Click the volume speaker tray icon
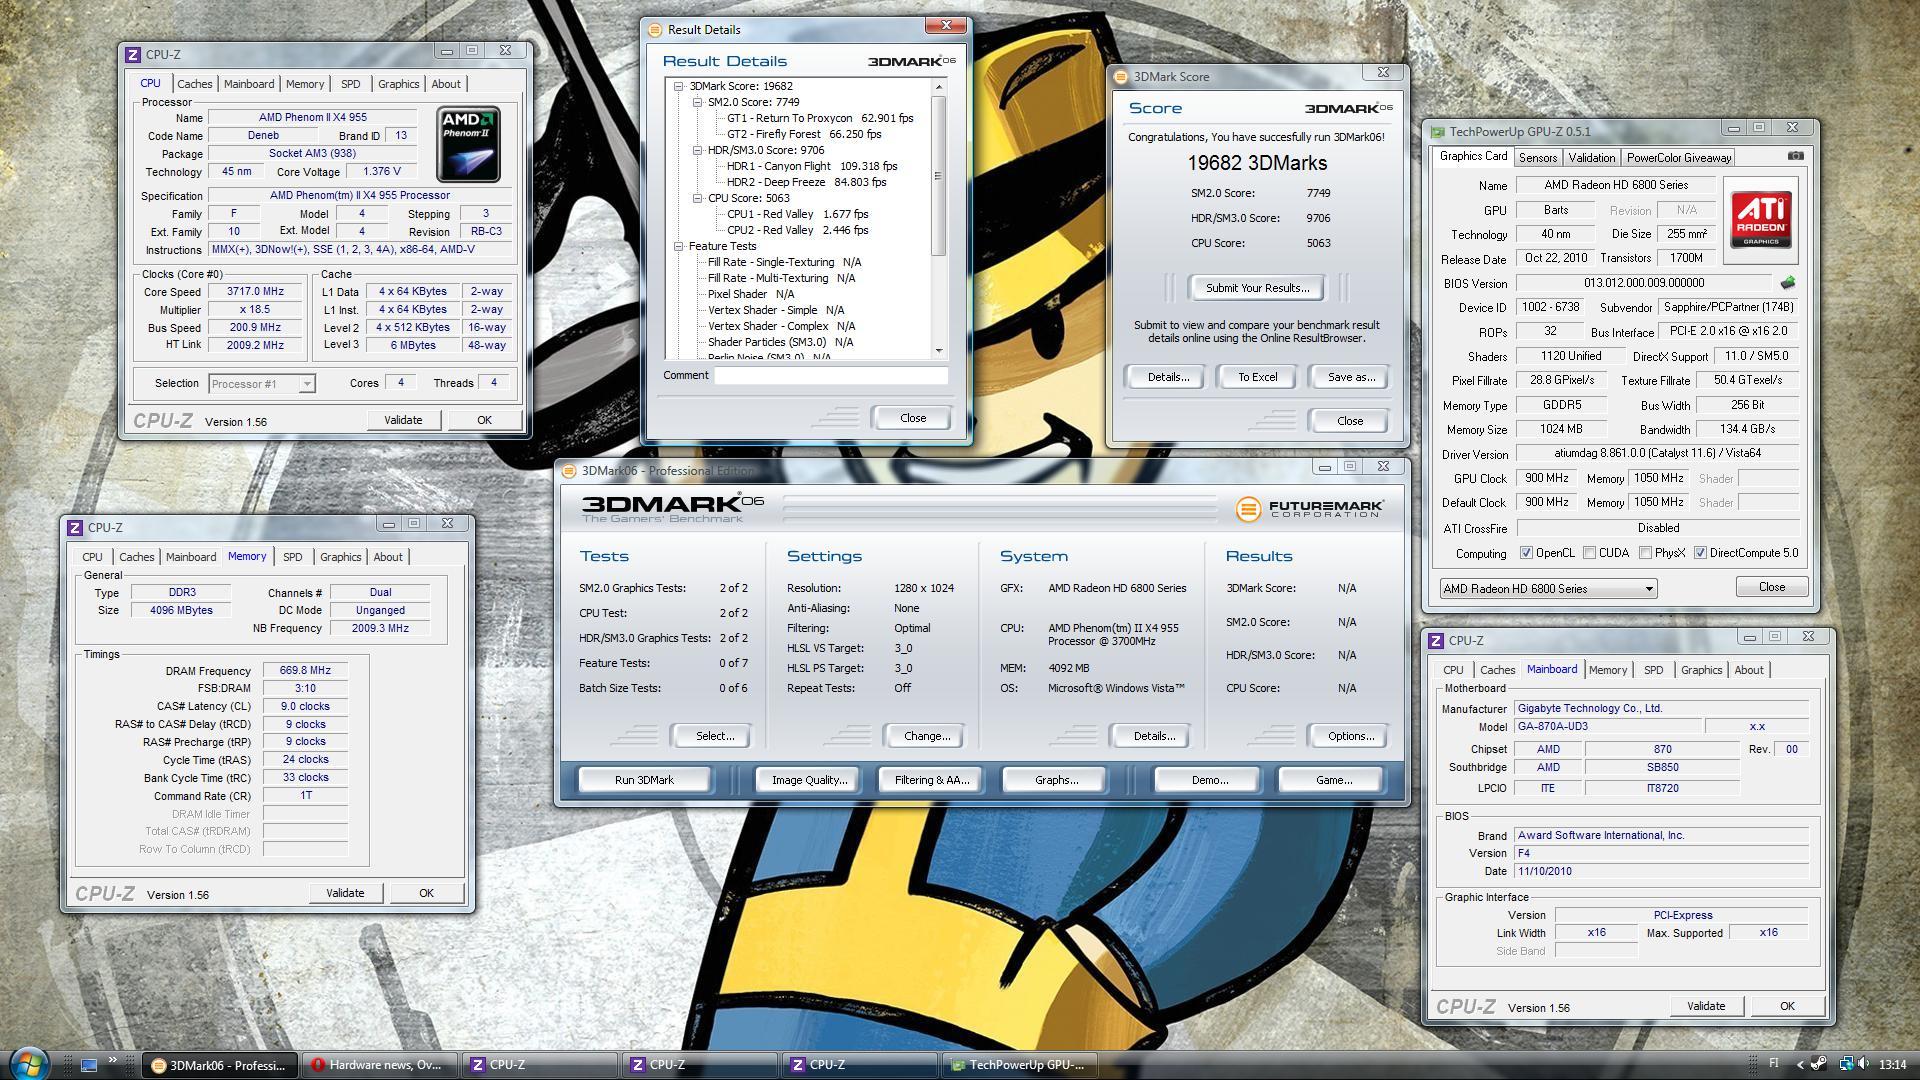Screen dimensions: 1920x1080 point(1864,1064)
